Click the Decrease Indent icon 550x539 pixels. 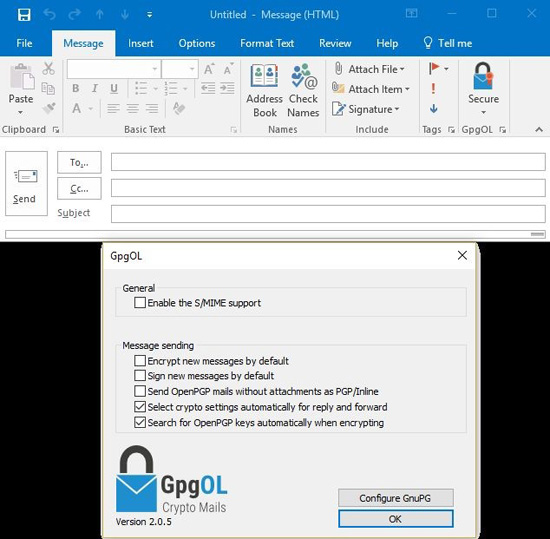(x=208, y=88)
